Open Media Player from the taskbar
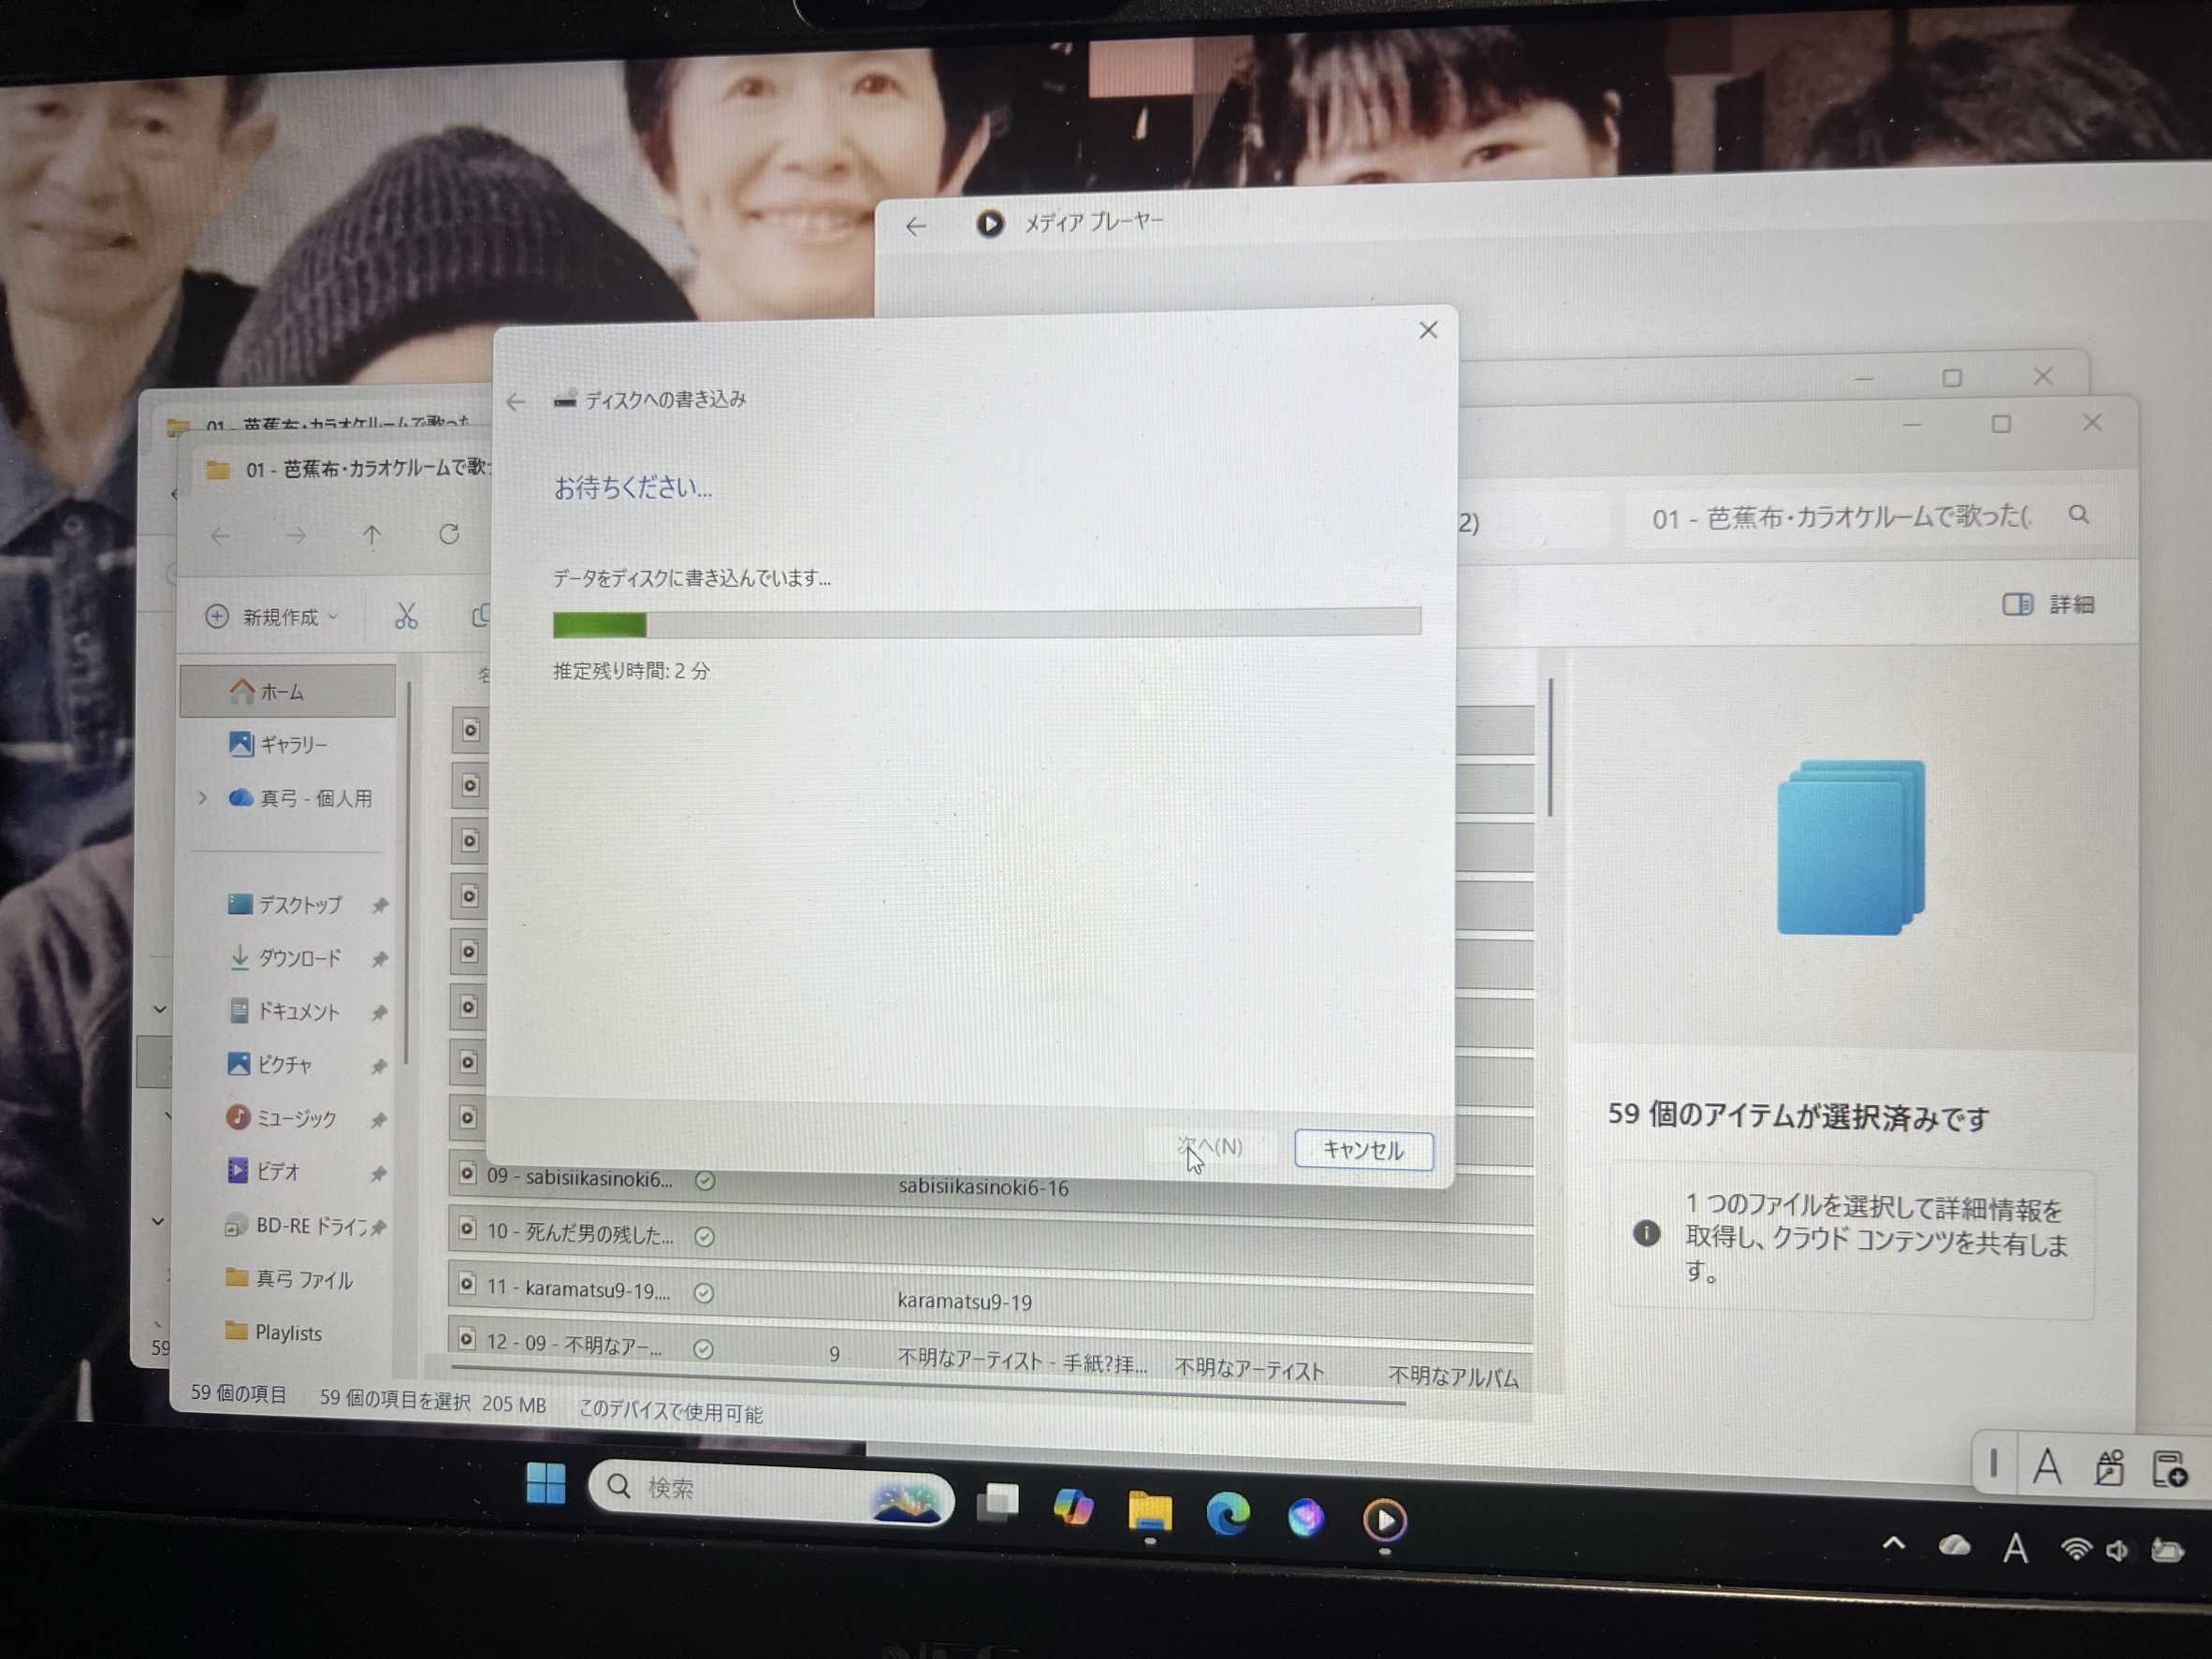This screenshot has width=2212, height=1659. [x=1384, y=1520]
